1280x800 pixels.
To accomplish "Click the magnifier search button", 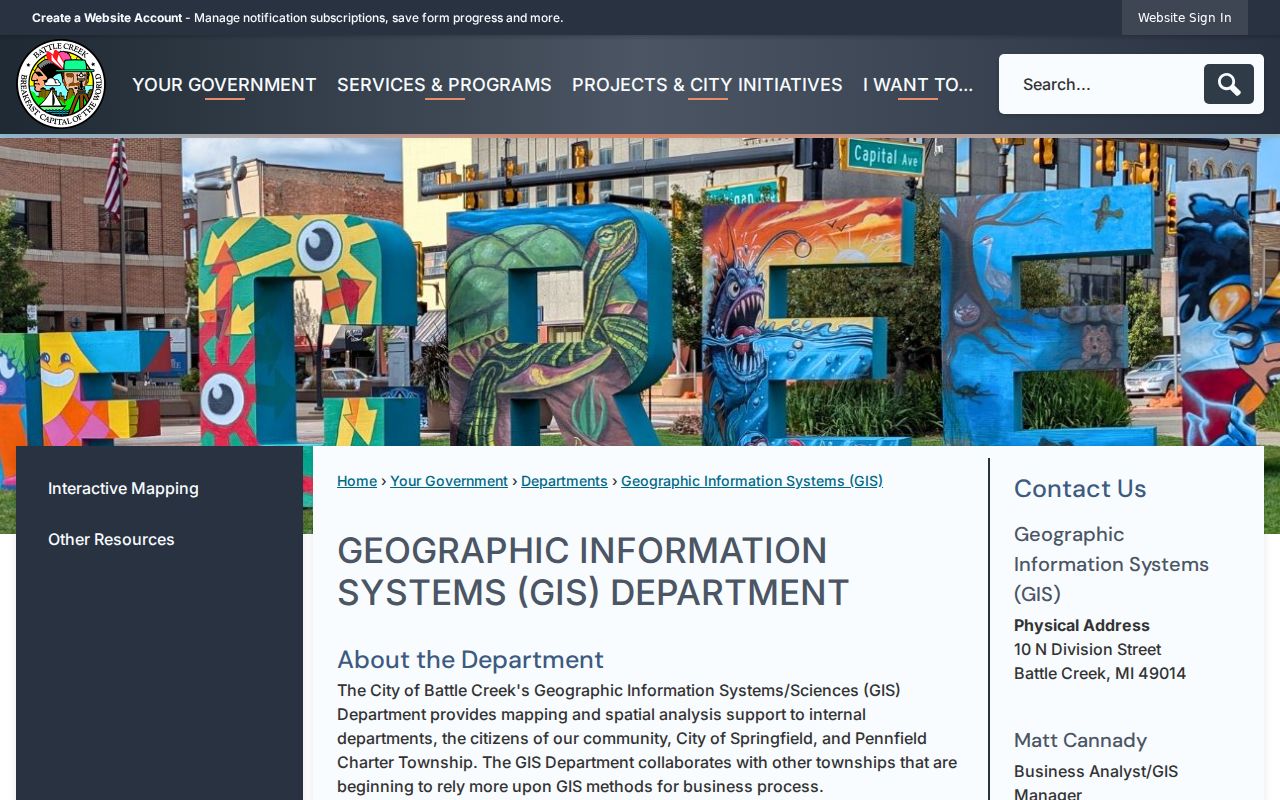I will (1228, 84).
